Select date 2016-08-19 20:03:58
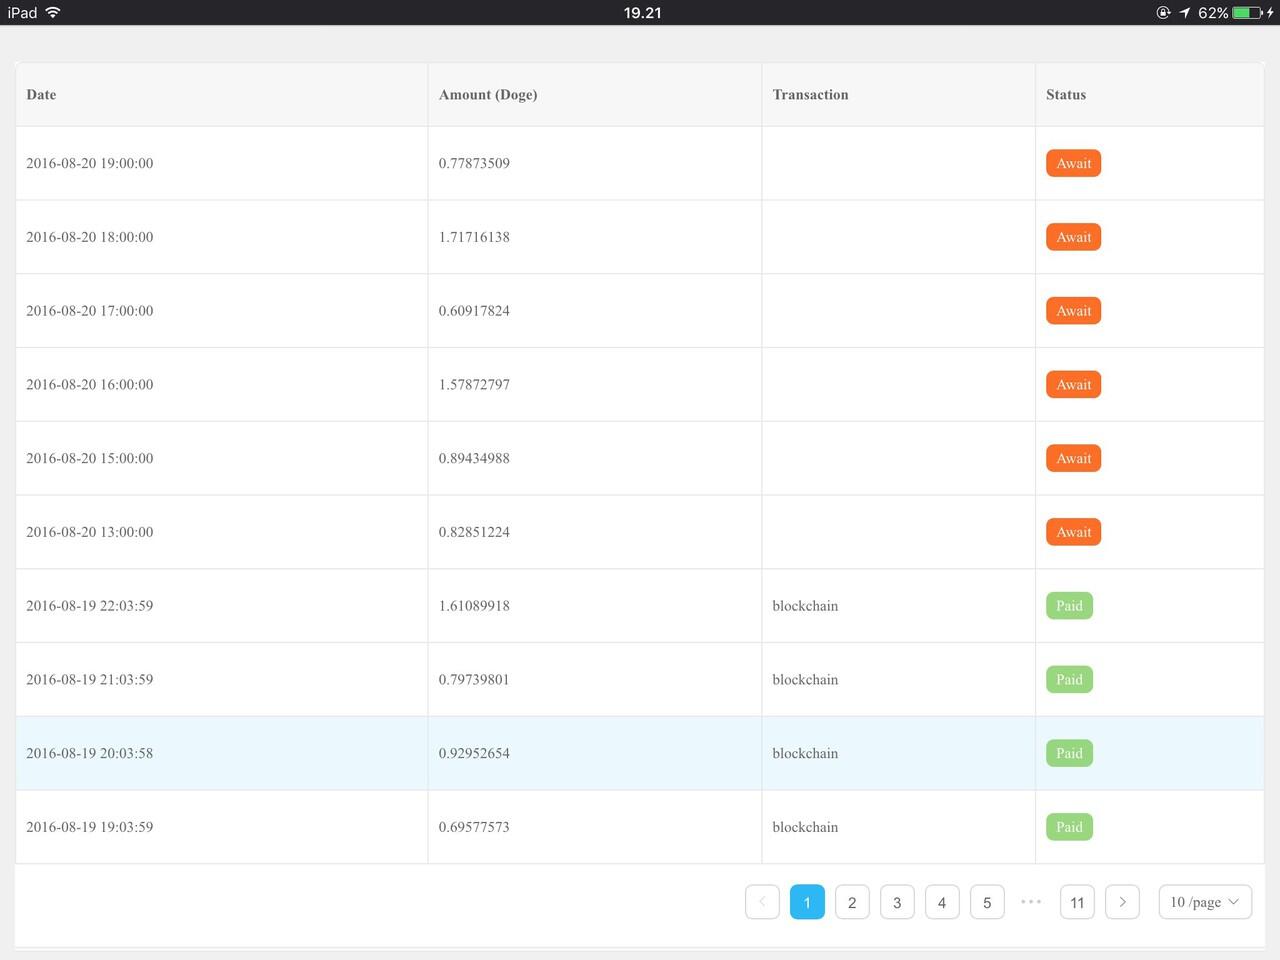 (90, 753)
